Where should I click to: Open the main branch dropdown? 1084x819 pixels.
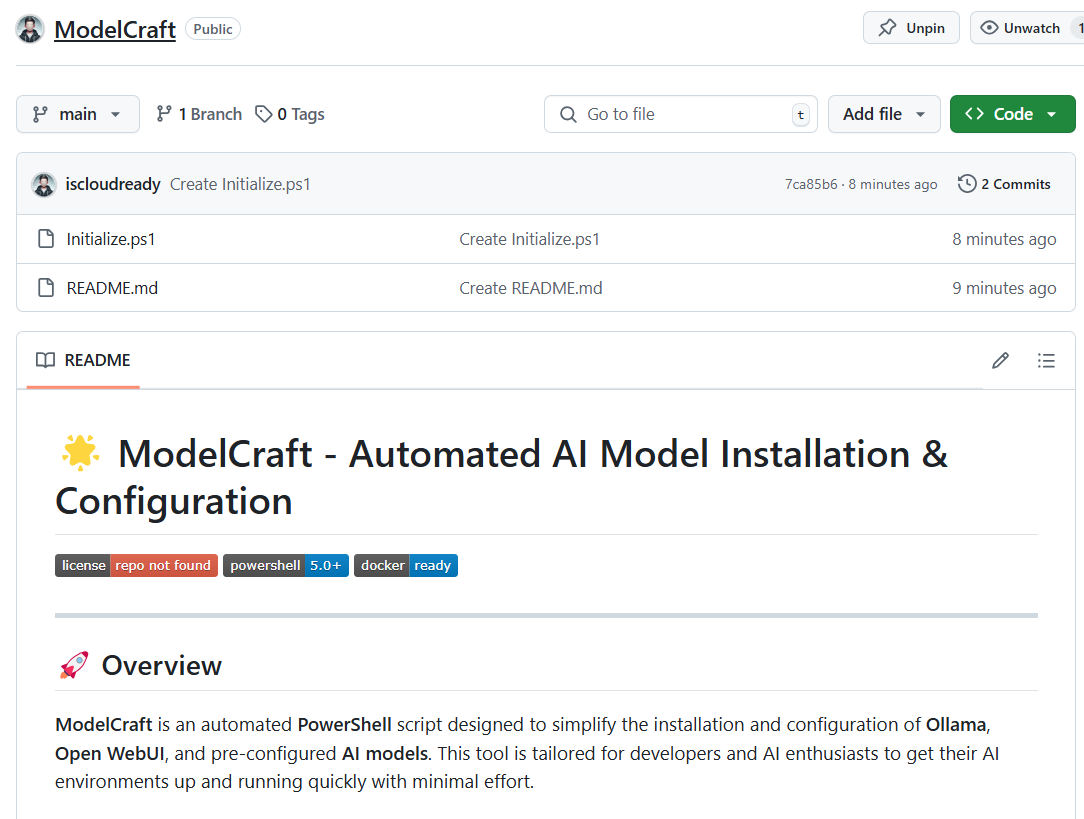pyautogui.click(x=77, y=114)
